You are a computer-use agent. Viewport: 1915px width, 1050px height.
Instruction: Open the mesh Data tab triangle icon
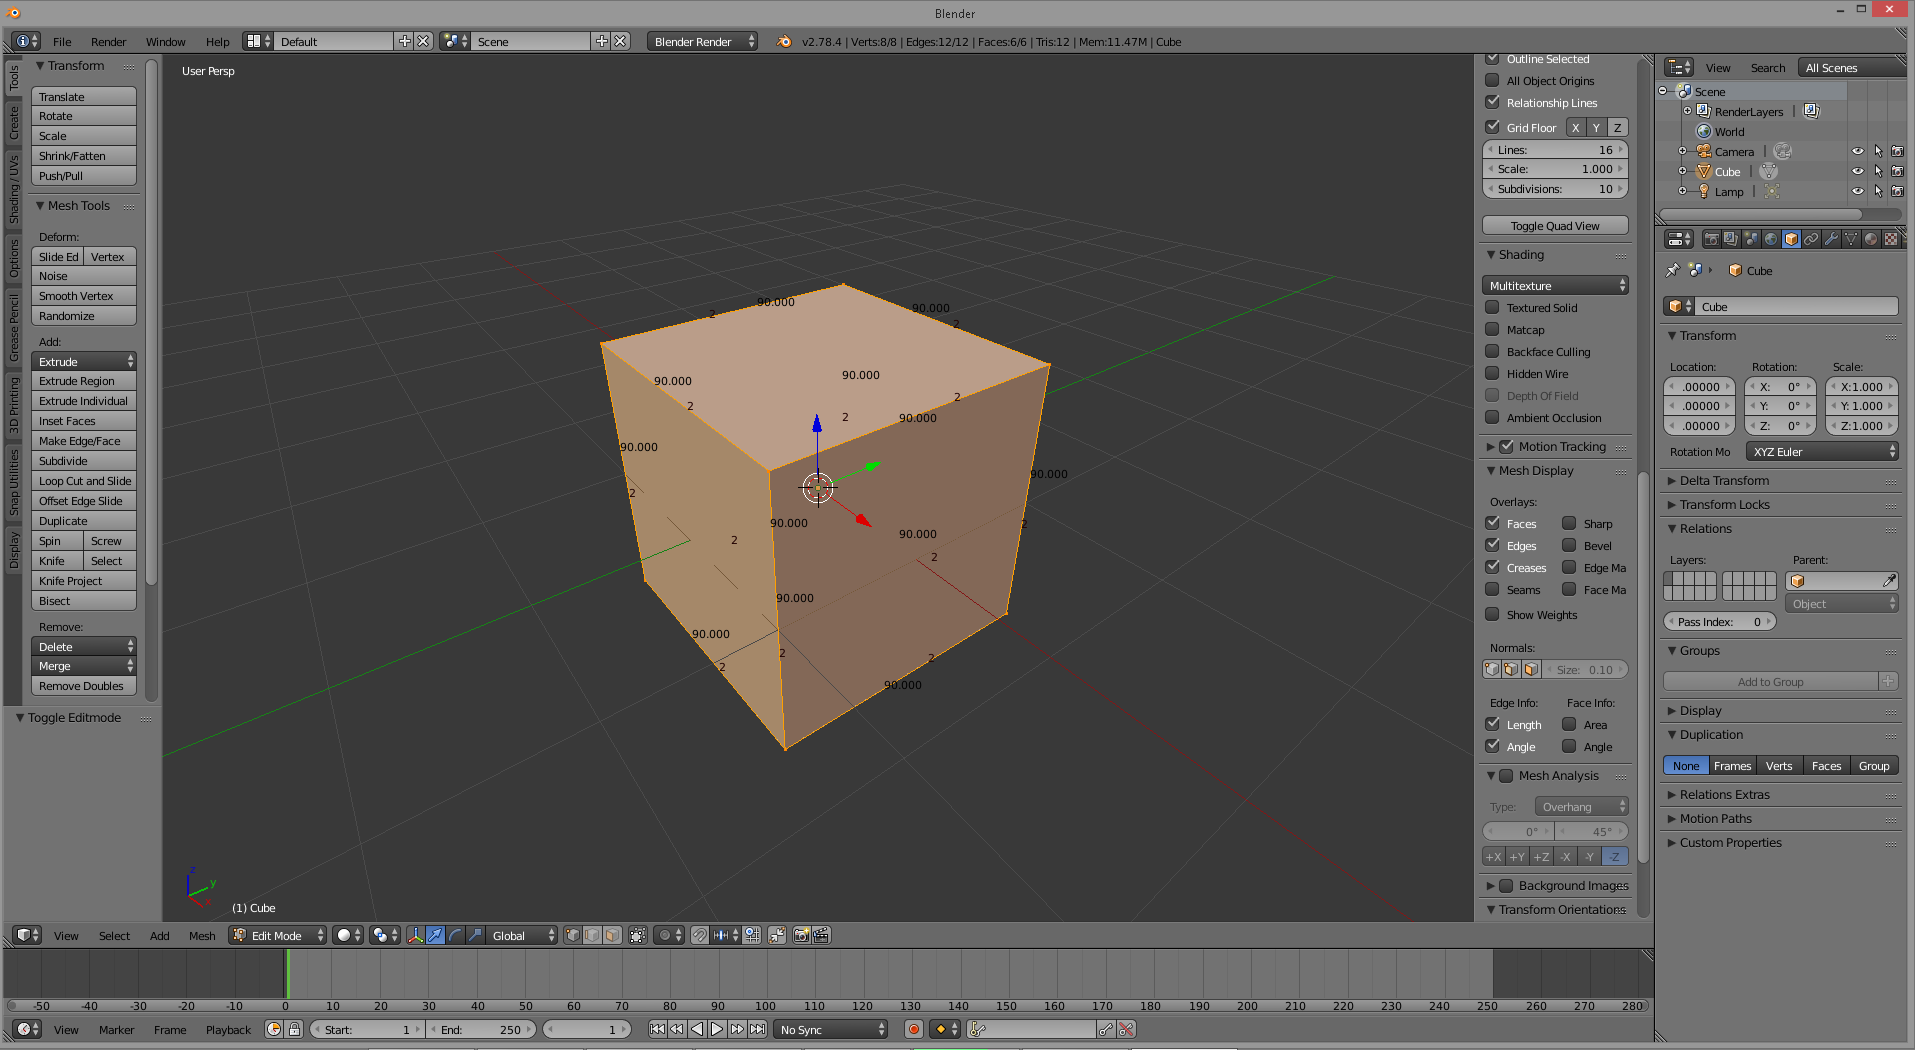pos(1851,239)
